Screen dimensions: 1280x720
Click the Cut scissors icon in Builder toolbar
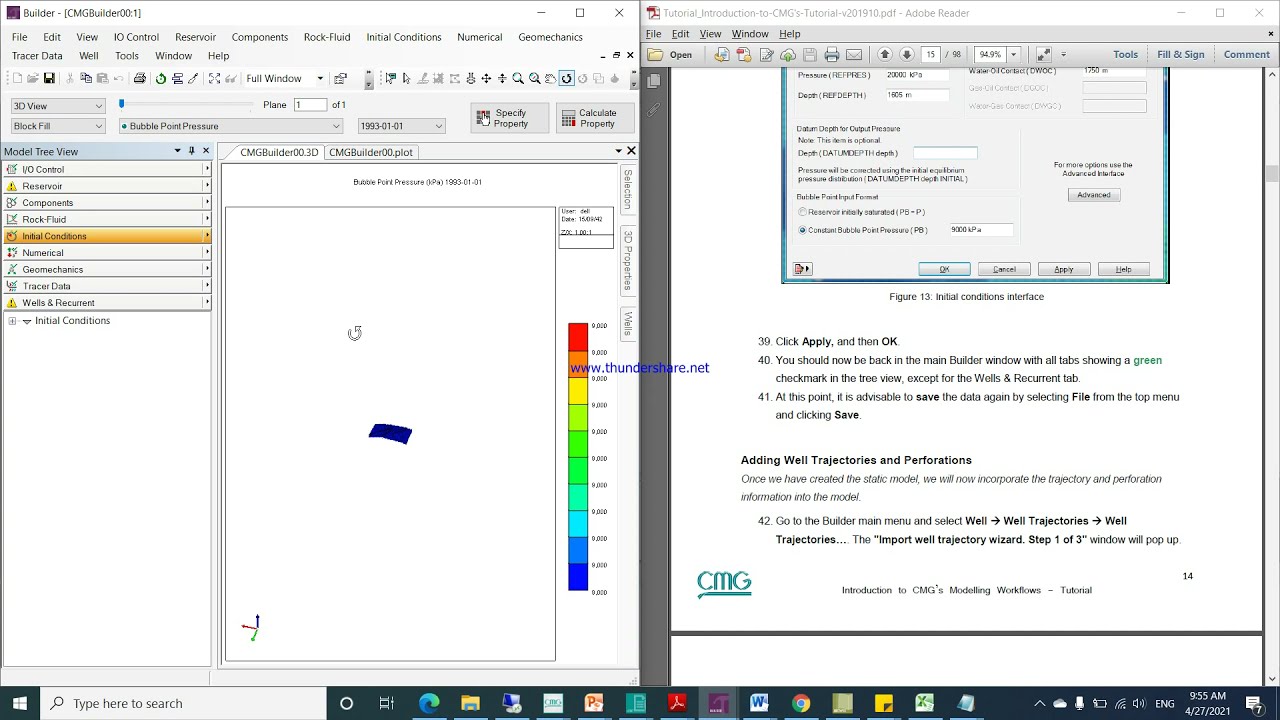point(70,78)
